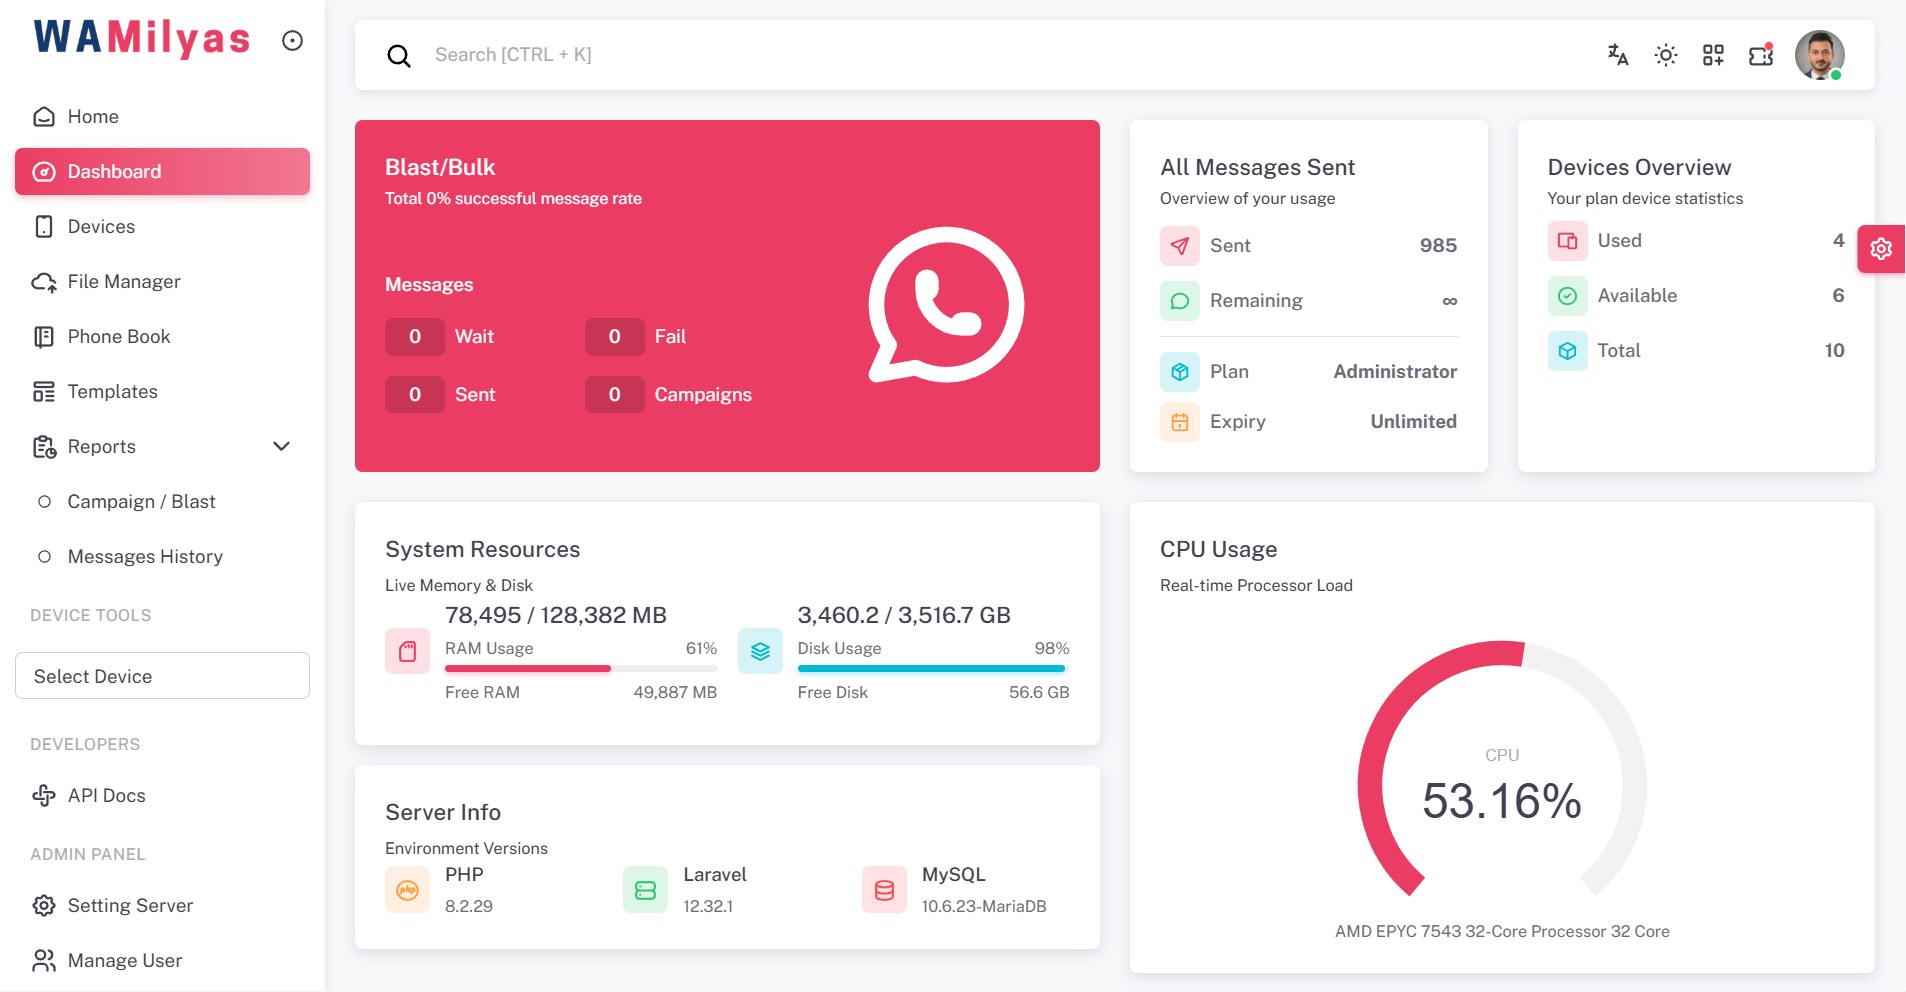Open the language switcher icon
1906x992 pixels.
click(x=1616, y=55)
